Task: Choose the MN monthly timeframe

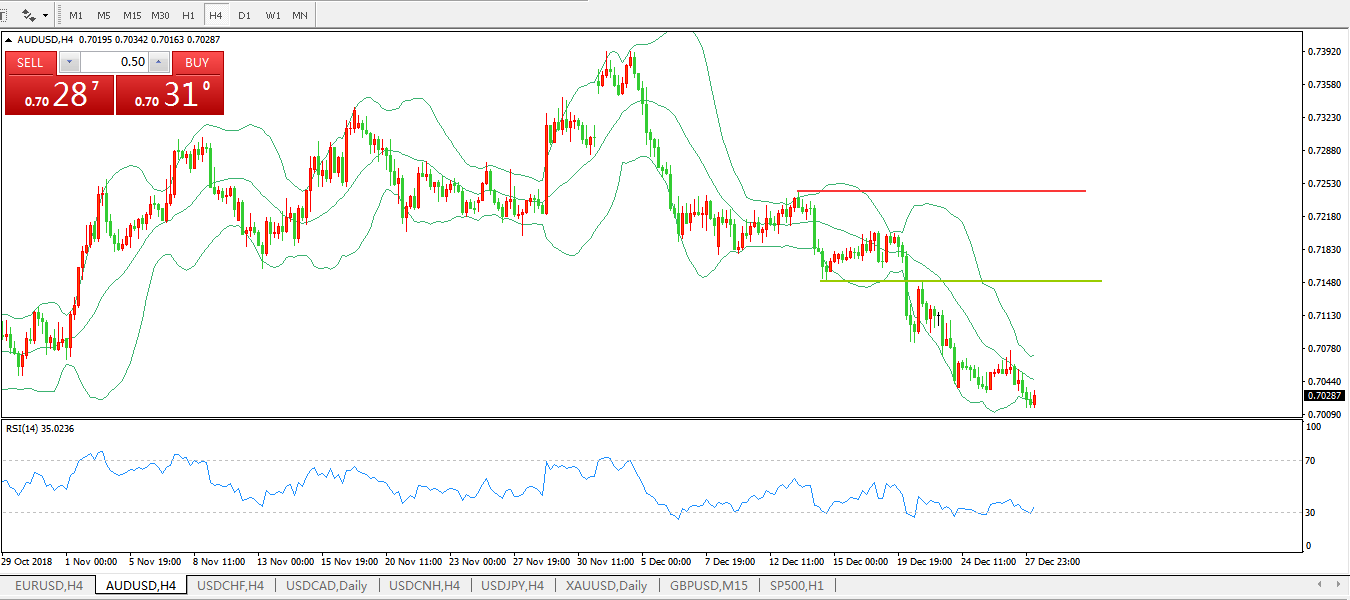Action: click(x=299, y=16)
